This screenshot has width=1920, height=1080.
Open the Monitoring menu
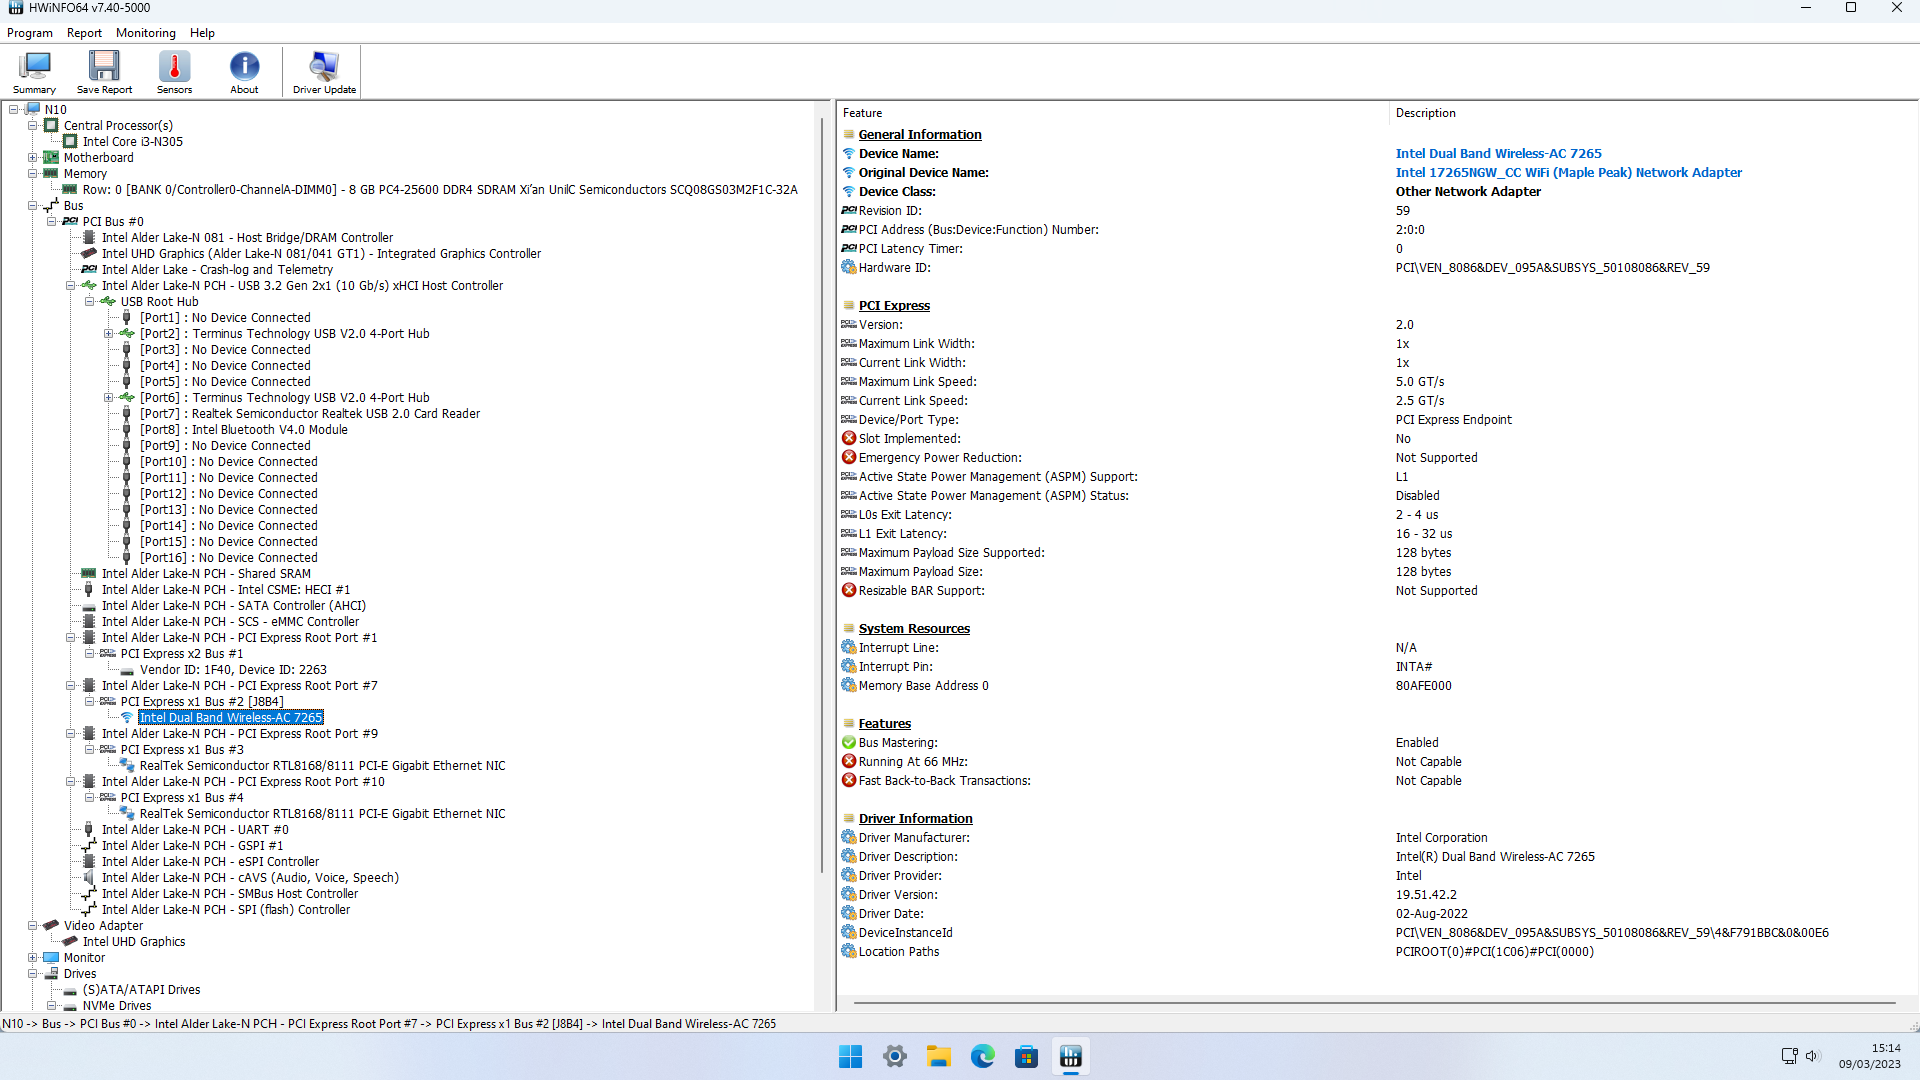(145, 33)
